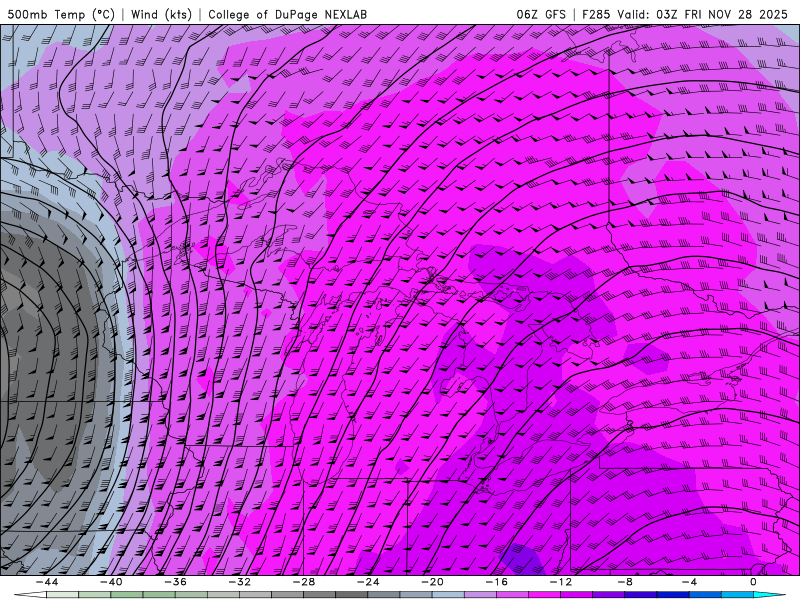Screen dimensions: 800x600
Task: Click 'College of DuPage NEXLAB' attribution text
Action: point(287,14)
